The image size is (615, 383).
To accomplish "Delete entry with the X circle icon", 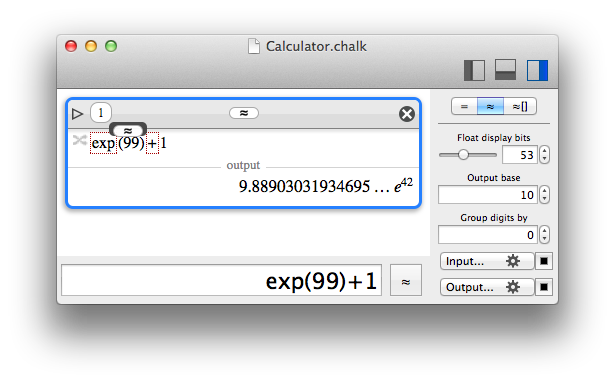I will 407,114.
